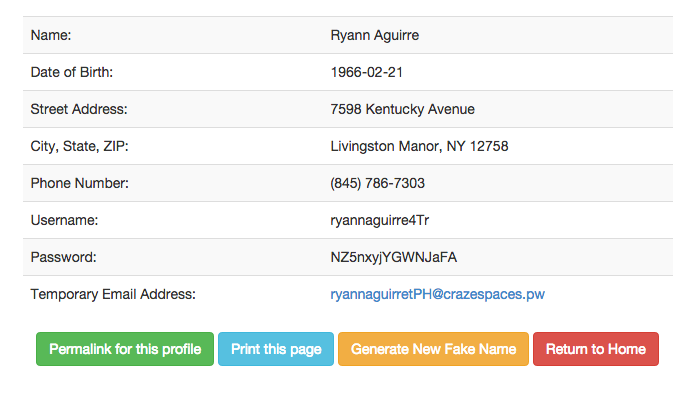The width and height of the screenshot is (697, 413).
Task: Click the Permalink for this profile button
Action: point(125,349)
